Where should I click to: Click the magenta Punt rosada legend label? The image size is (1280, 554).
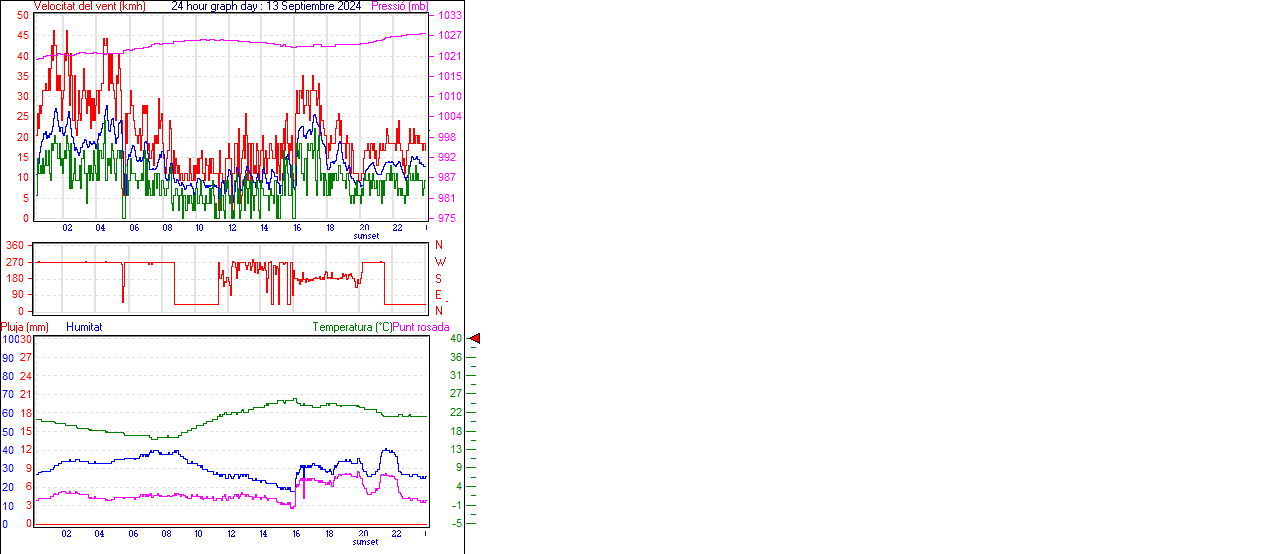[421, 327]
